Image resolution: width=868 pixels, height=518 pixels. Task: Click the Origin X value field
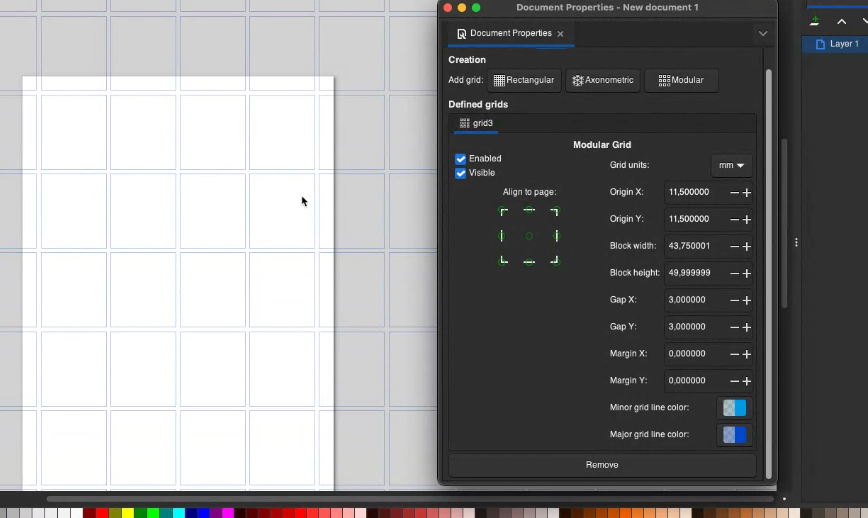pos(695,192)
